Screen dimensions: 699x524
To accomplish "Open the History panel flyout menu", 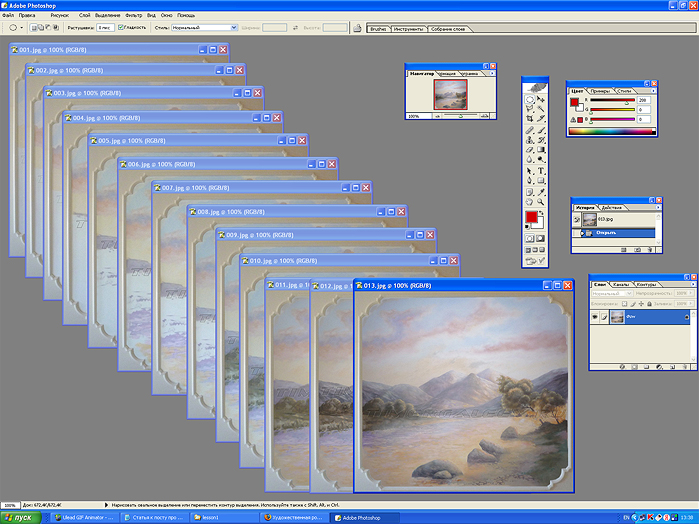I will tap(658, 207).
